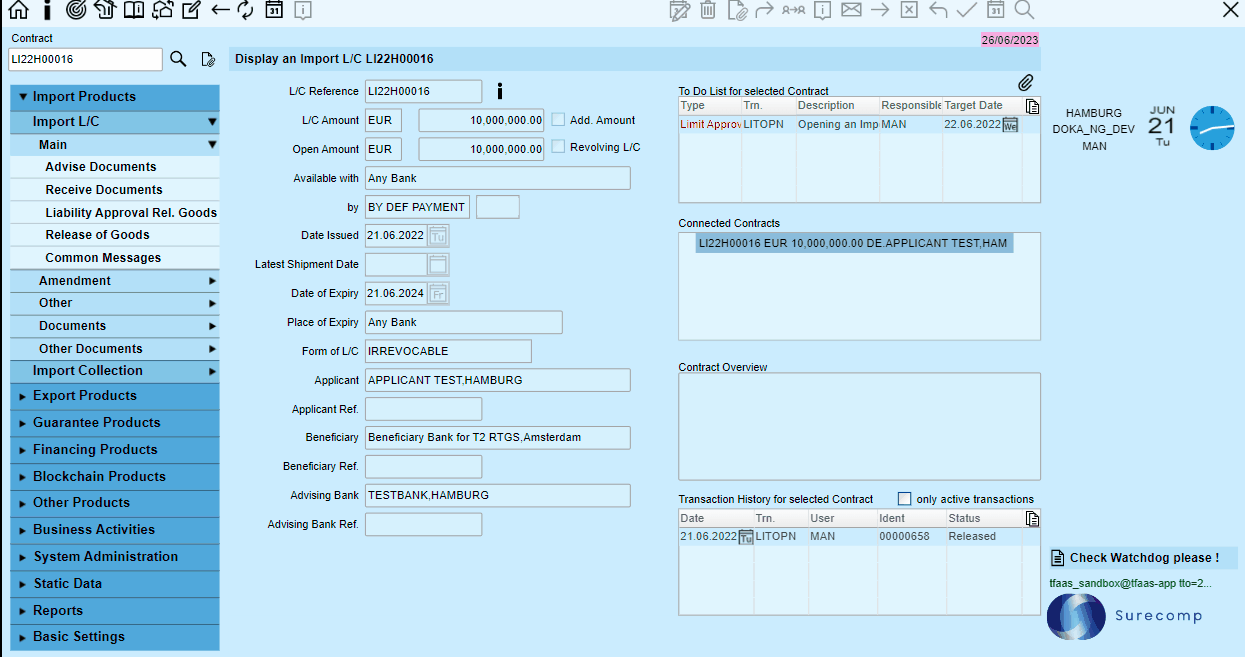Expand the Guarantee Products section

tap(114, 423)
